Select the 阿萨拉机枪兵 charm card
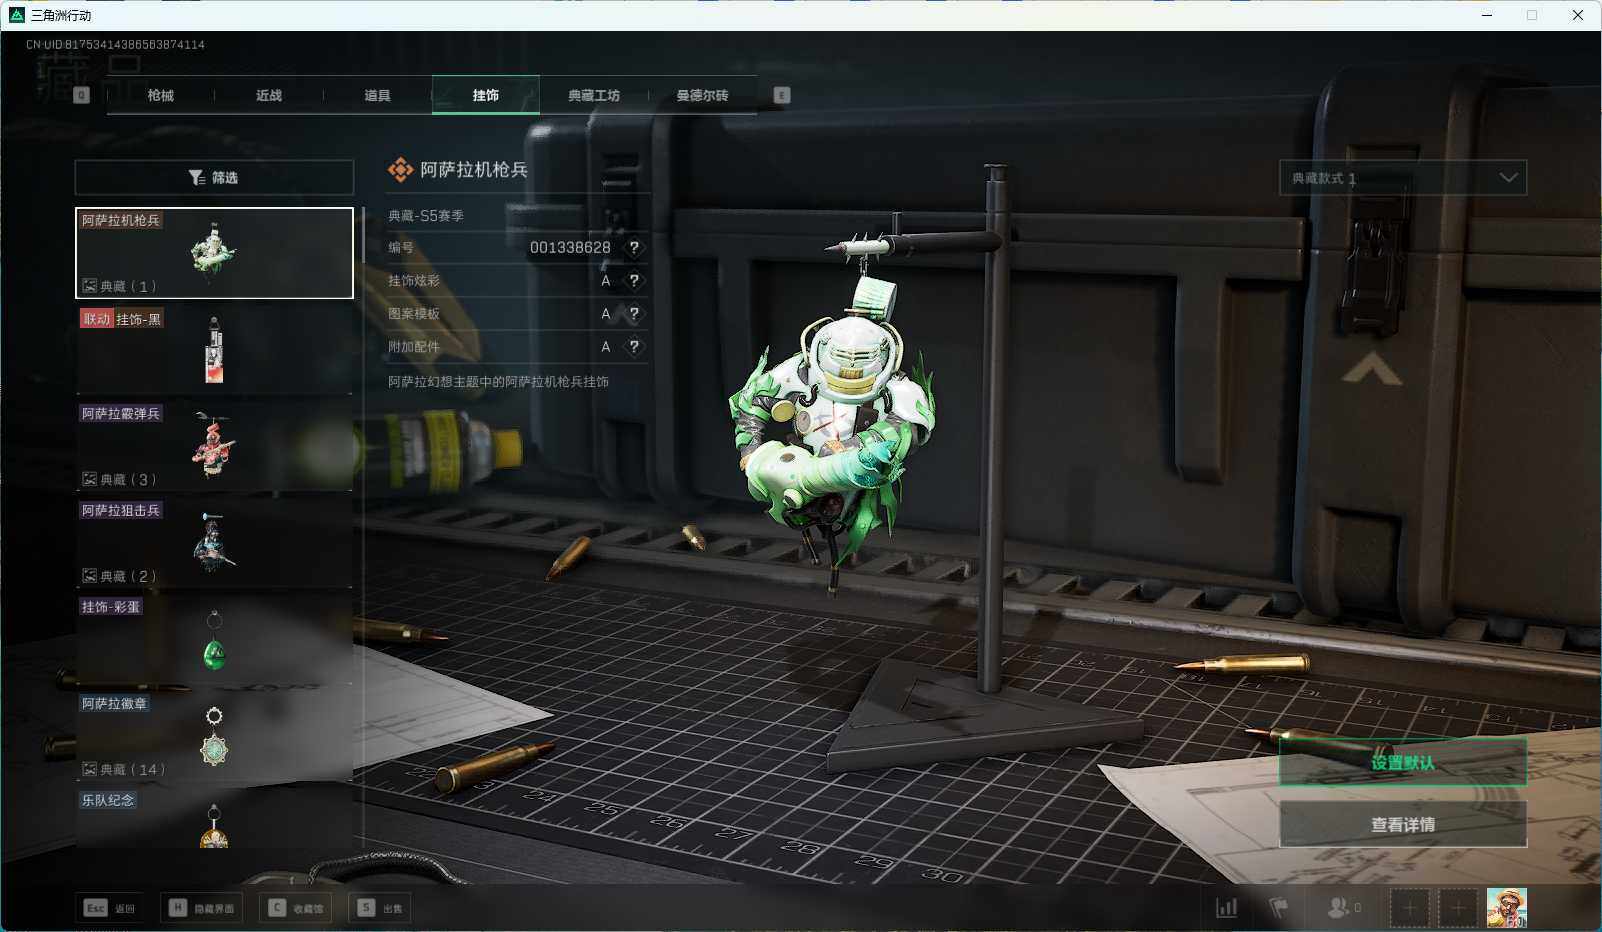Screen dimensions: 1602x932 214,253
